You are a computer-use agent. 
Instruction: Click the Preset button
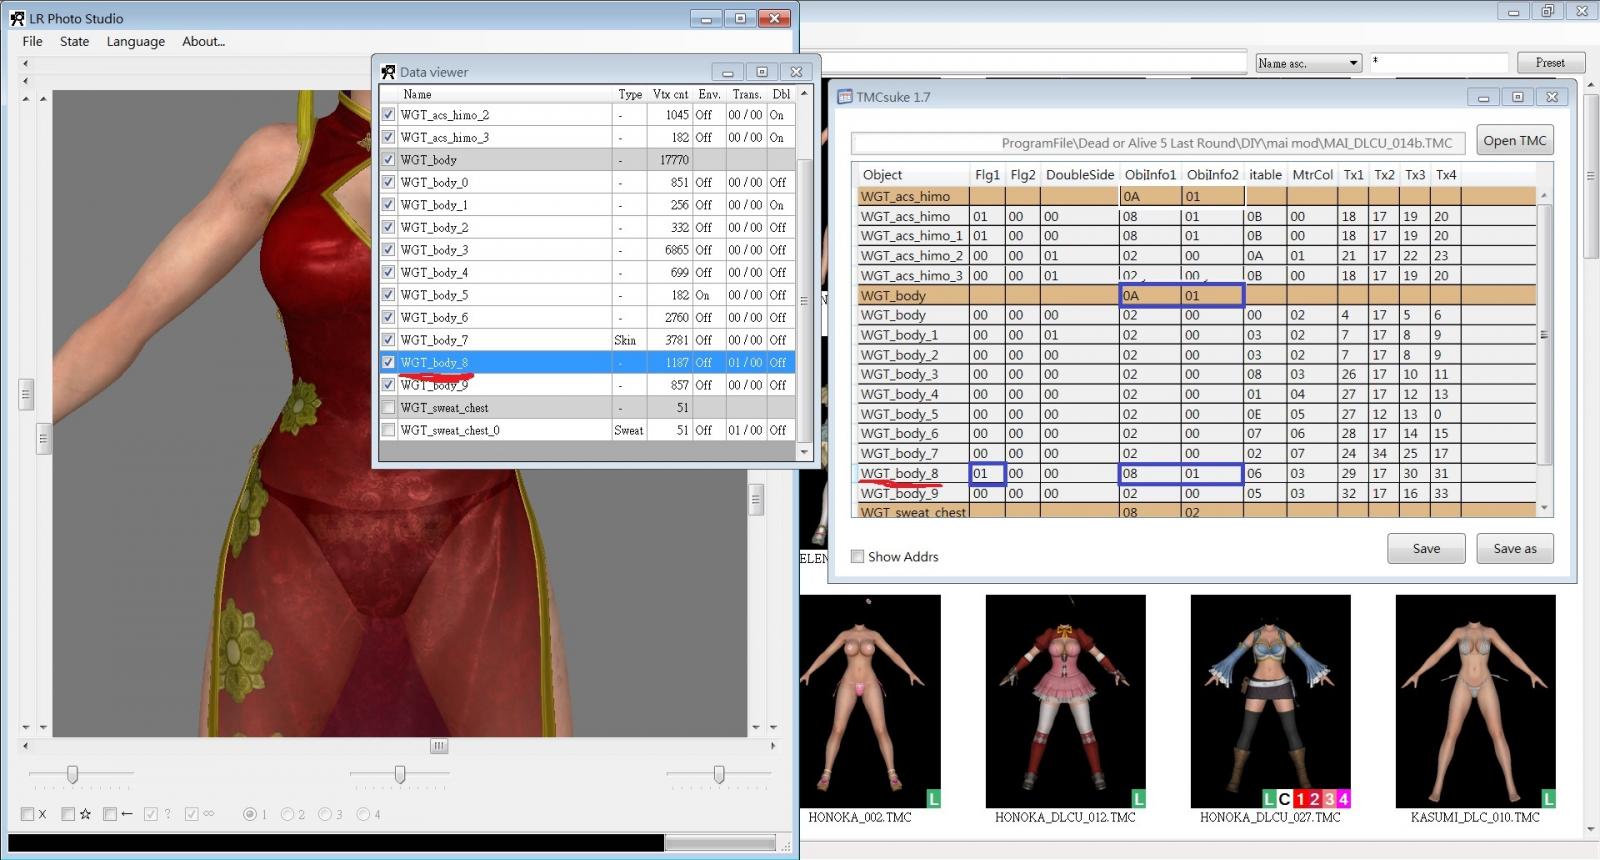click(1550, 62)
